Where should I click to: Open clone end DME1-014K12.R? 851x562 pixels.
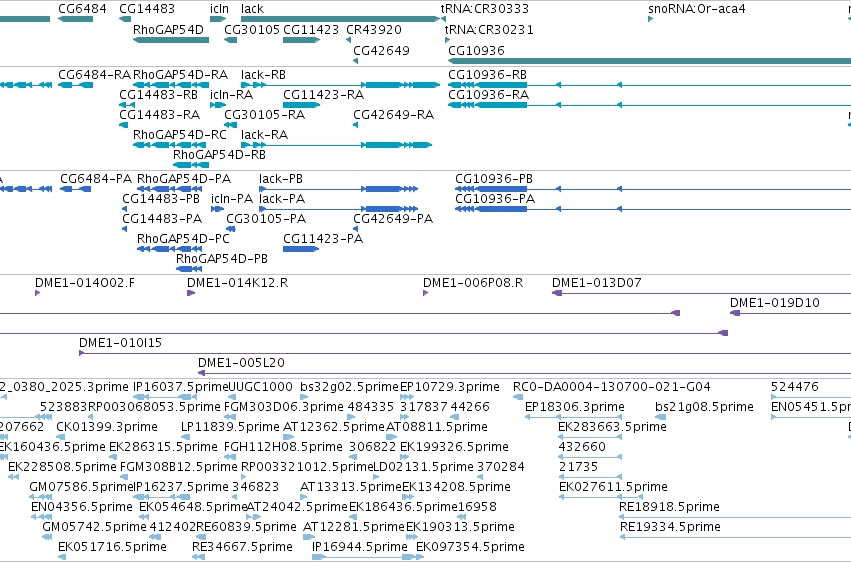point(238,283)
